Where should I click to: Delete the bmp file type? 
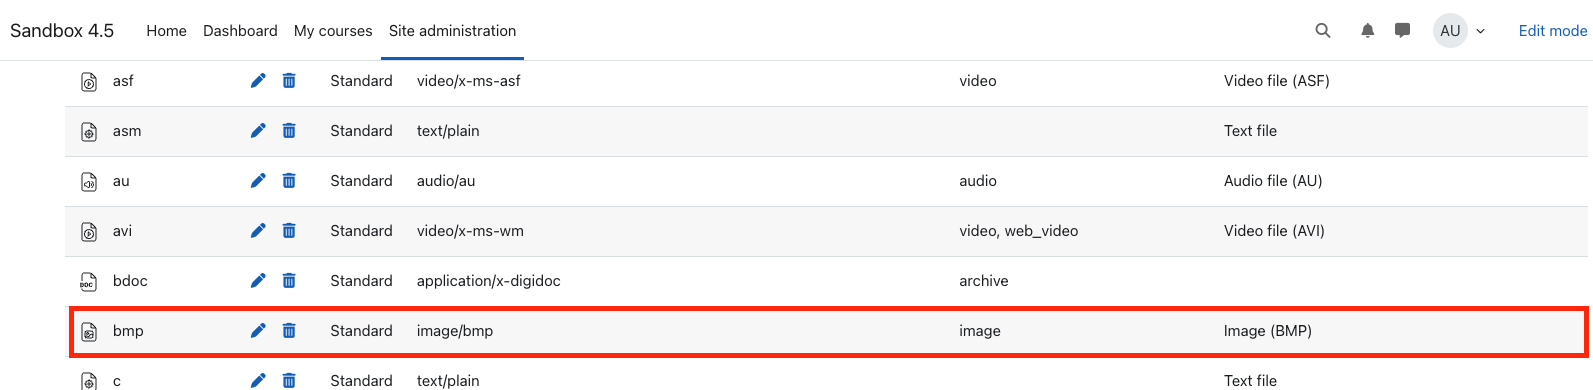point(289,331)
